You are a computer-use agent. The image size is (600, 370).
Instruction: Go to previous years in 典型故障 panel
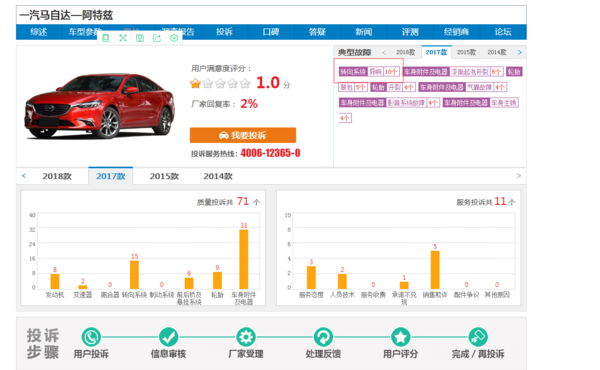pos(384,52)
